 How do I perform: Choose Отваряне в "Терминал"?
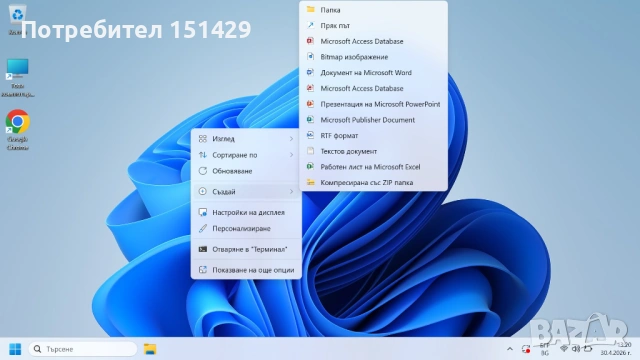click(x=246, y=249)
